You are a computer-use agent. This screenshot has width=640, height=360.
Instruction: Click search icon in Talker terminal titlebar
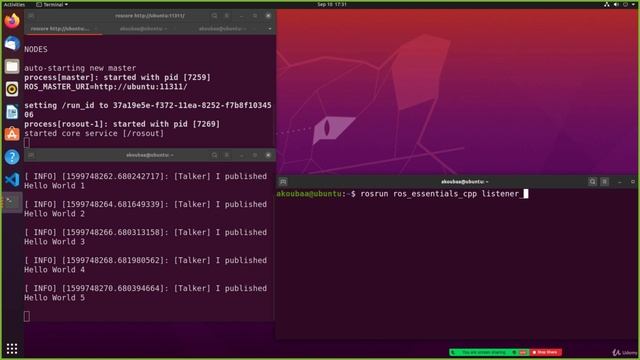click(214, 155)
